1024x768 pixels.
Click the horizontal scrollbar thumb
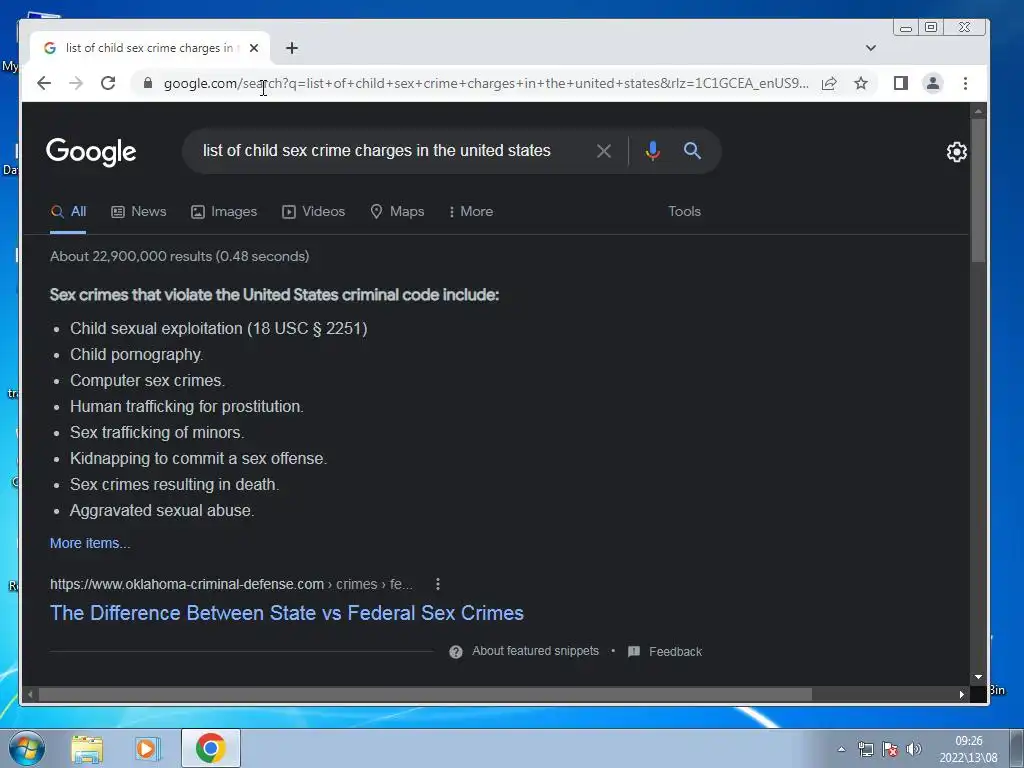pos(424,694)
